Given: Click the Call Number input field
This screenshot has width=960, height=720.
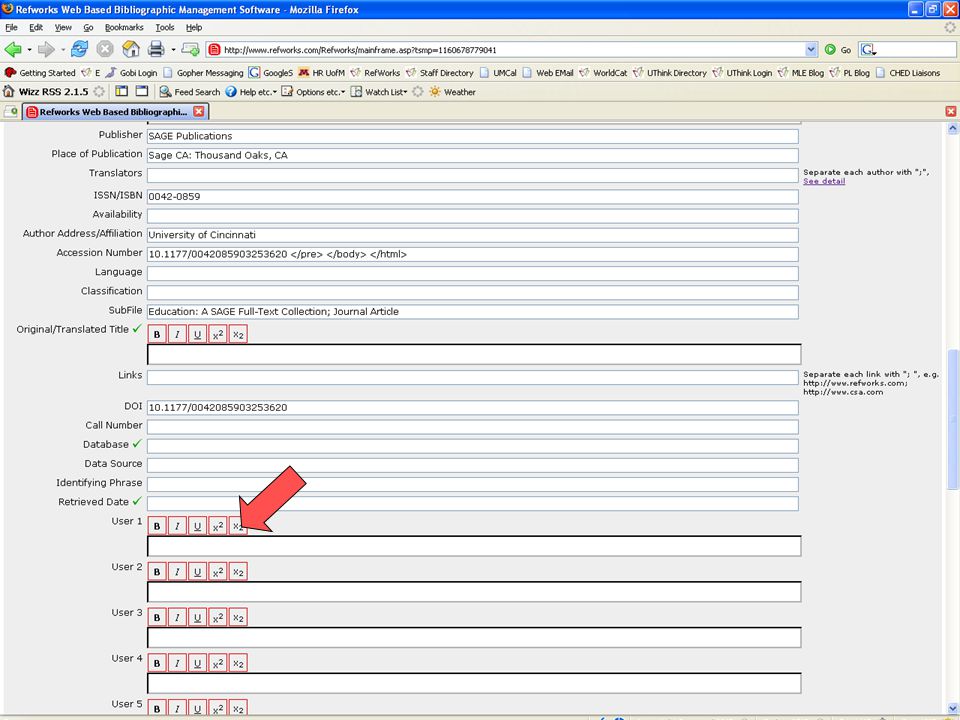Looking at the screenshot, I should coord(473,427).
